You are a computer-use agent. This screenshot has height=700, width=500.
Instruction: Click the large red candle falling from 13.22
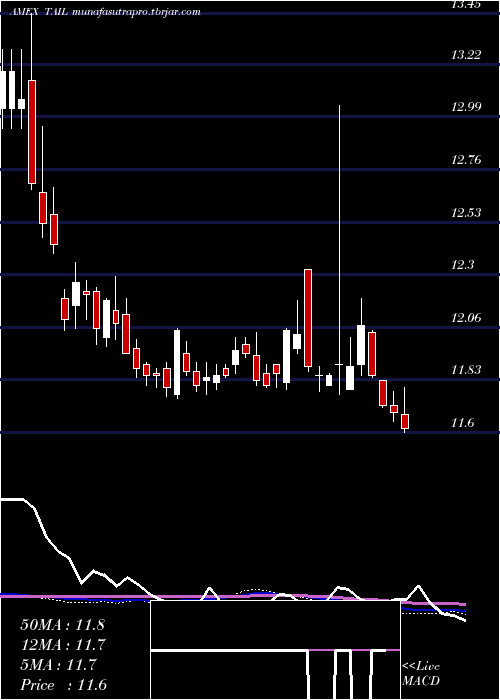coord(32,132)
